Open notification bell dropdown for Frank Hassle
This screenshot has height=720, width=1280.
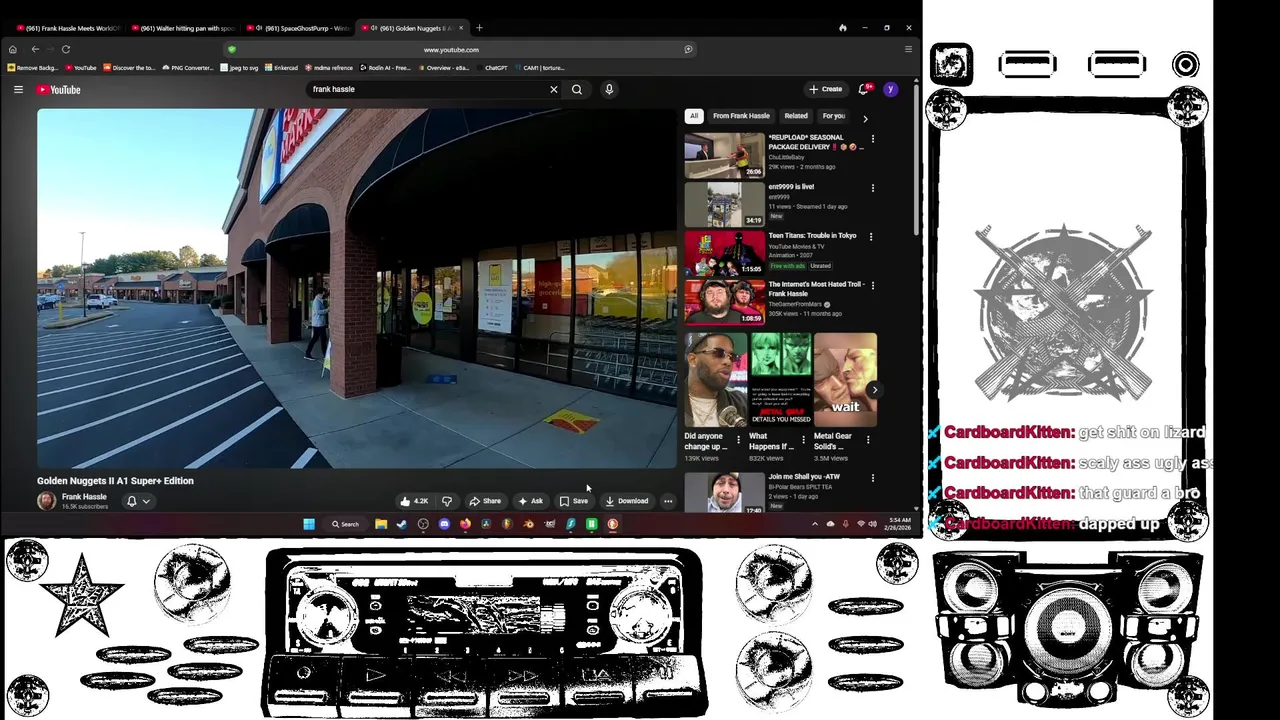coord(138,501)
